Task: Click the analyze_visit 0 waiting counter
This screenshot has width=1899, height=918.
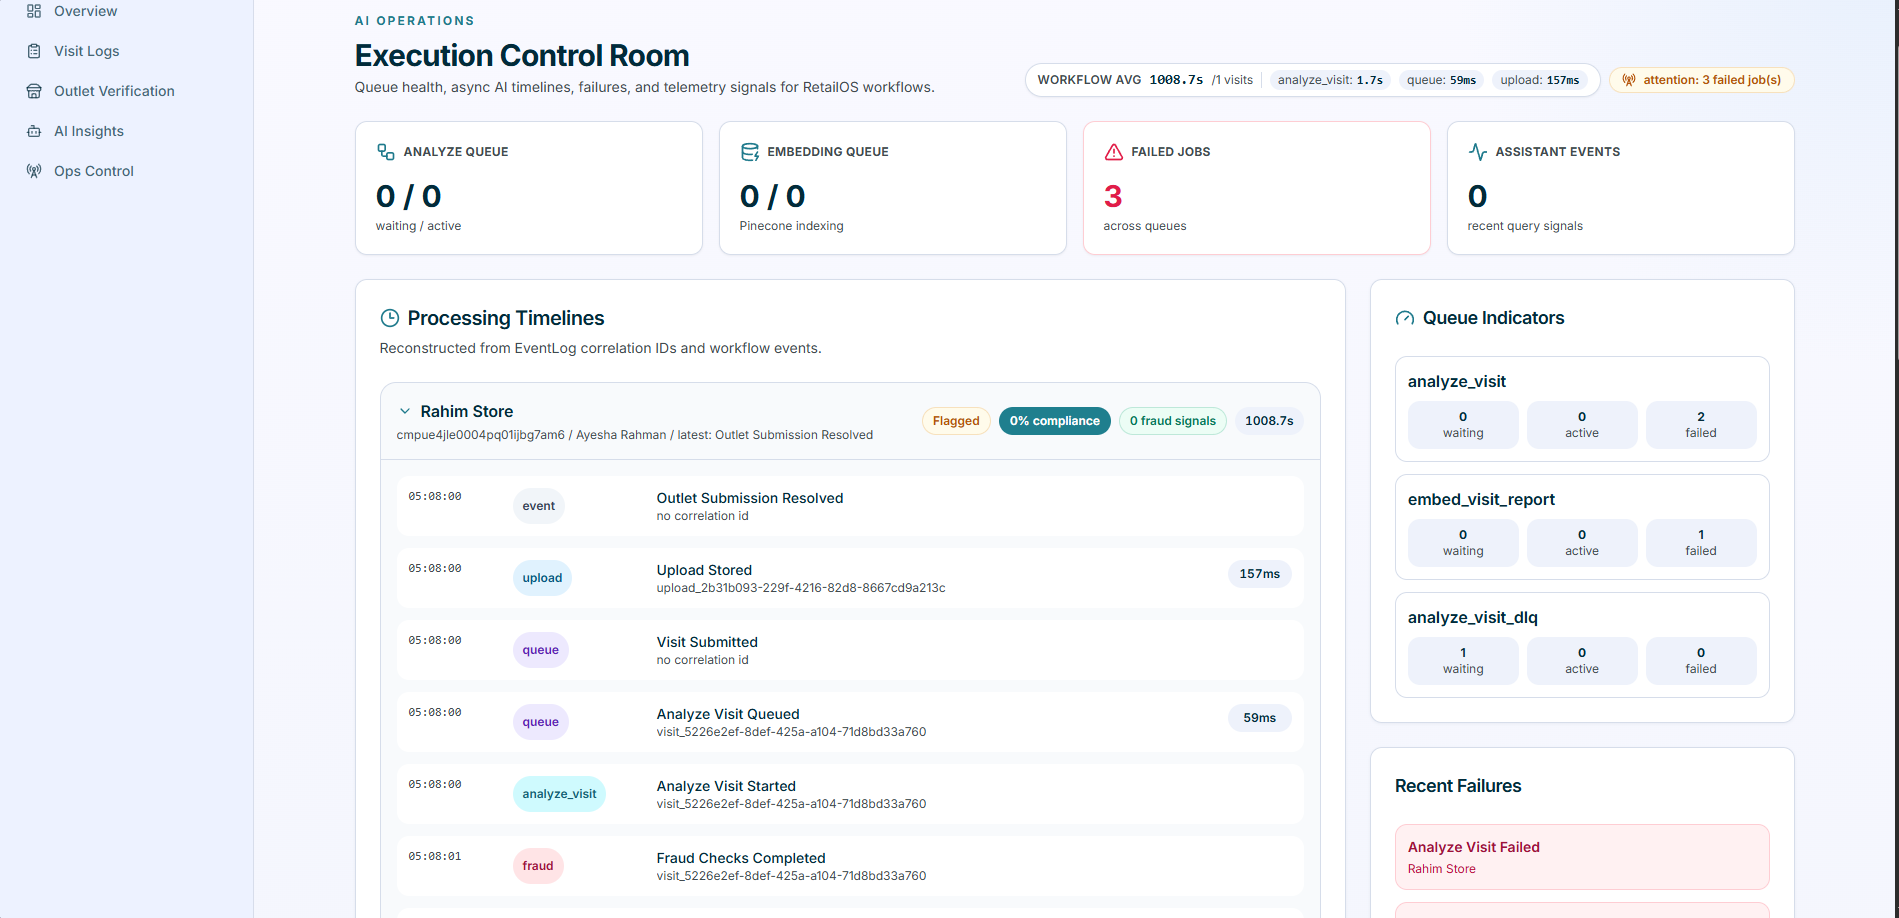Action: 1463,425
